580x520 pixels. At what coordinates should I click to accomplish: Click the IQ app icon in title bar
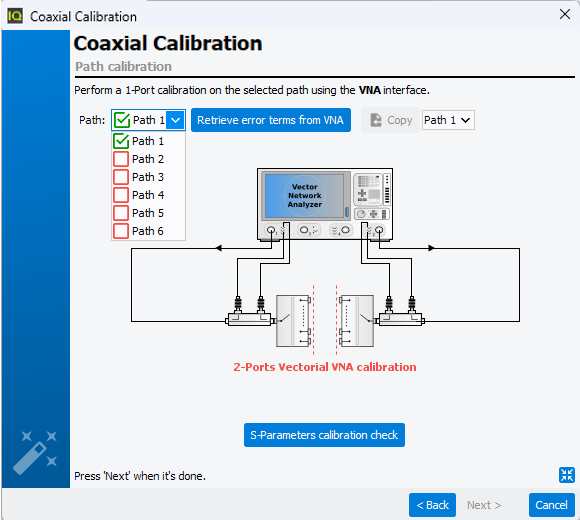[x=15, y=16]
